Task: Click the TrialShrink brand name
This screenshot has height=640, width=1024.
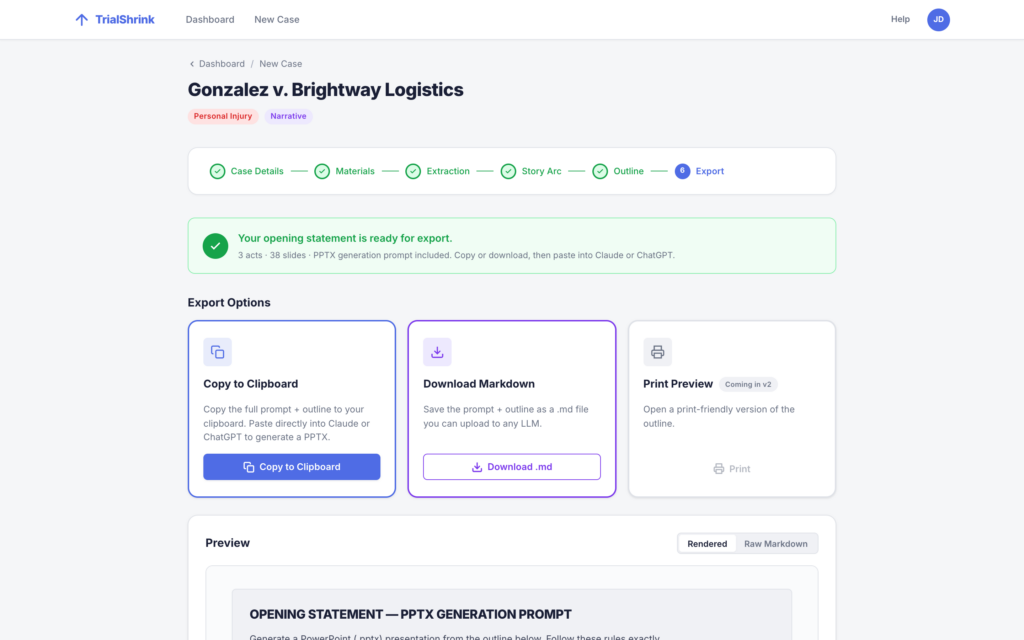Action: pos(125,20)
